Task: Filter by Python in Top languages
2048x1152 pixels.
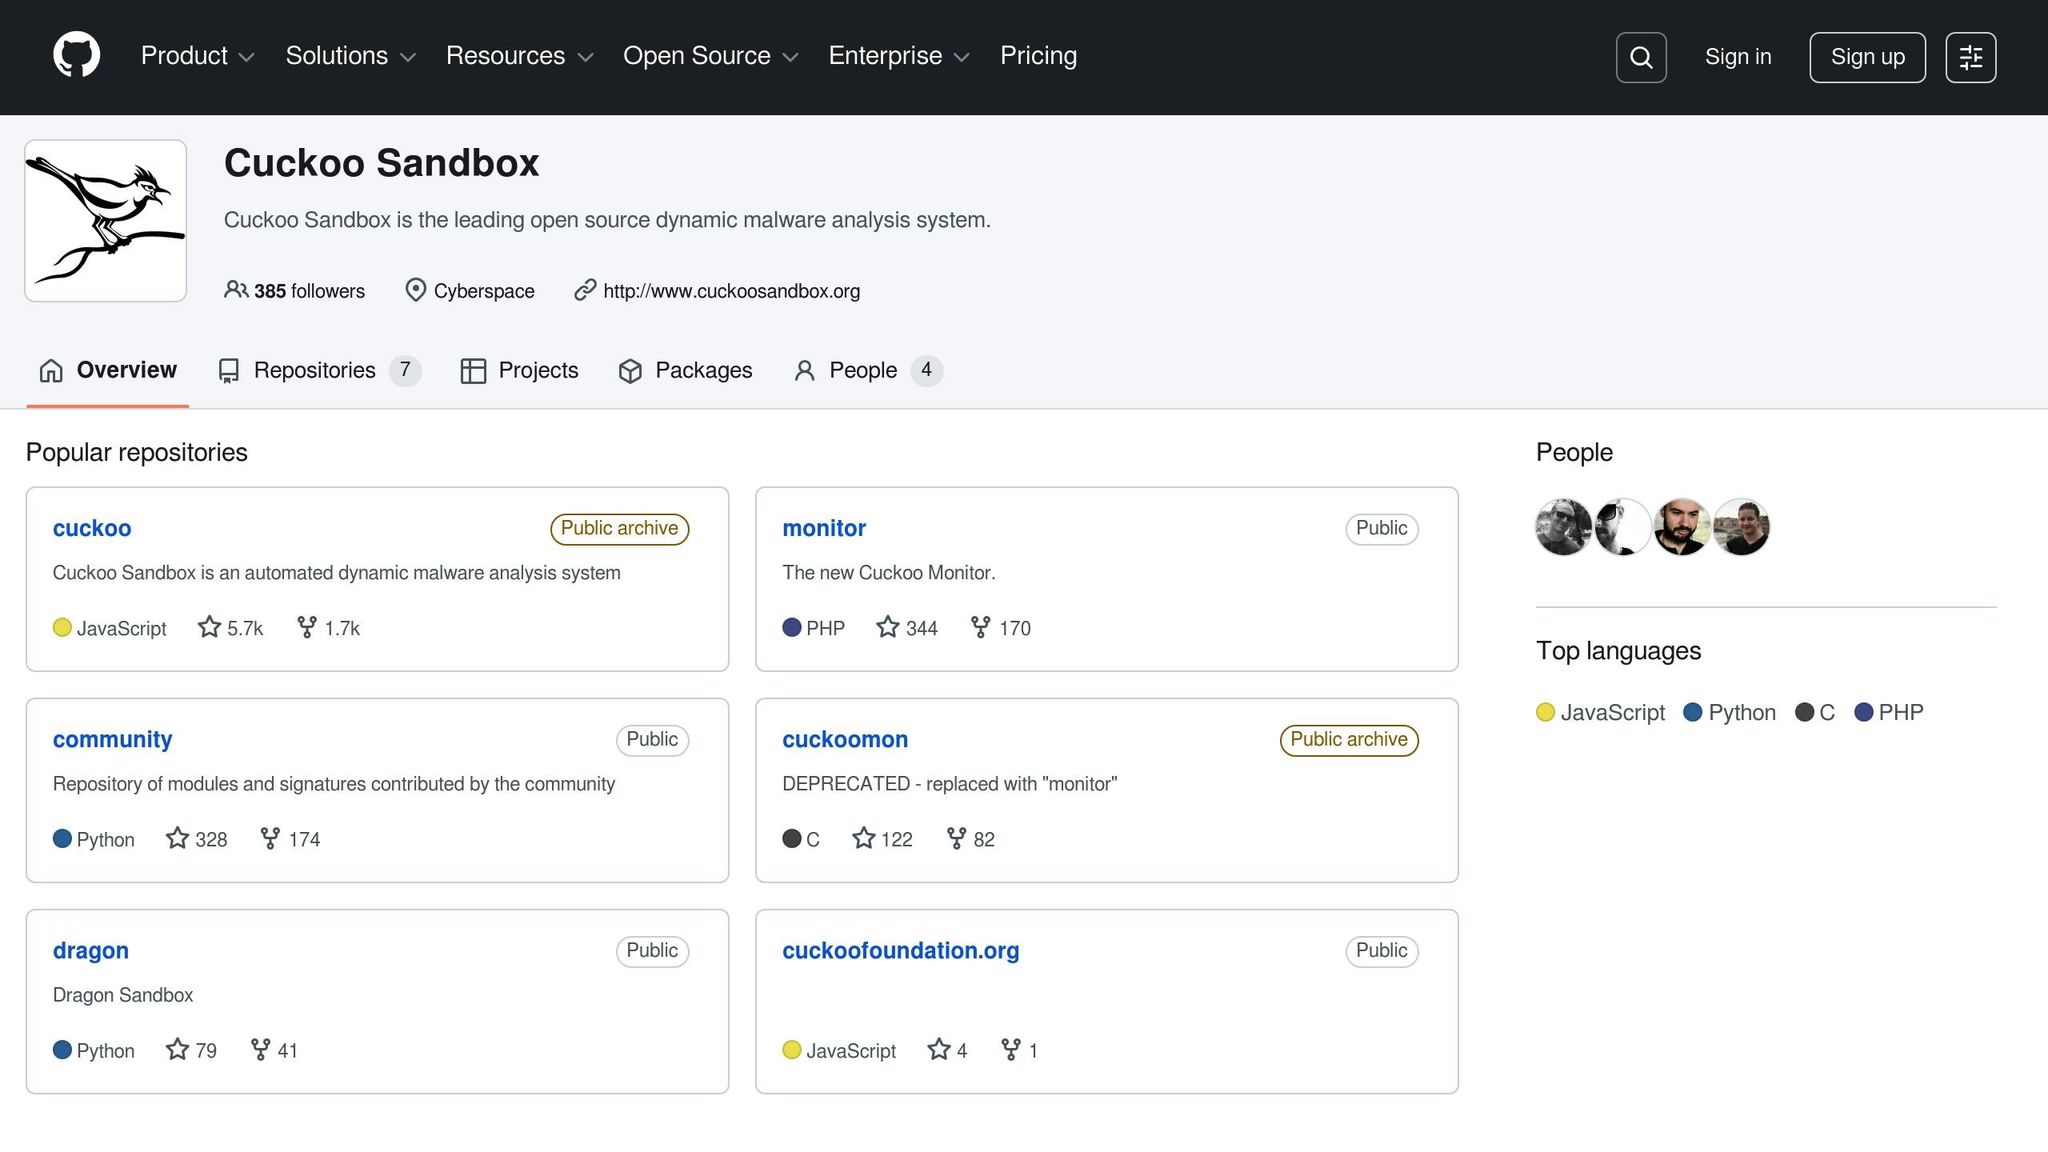Action: (x=1730, y=712)
